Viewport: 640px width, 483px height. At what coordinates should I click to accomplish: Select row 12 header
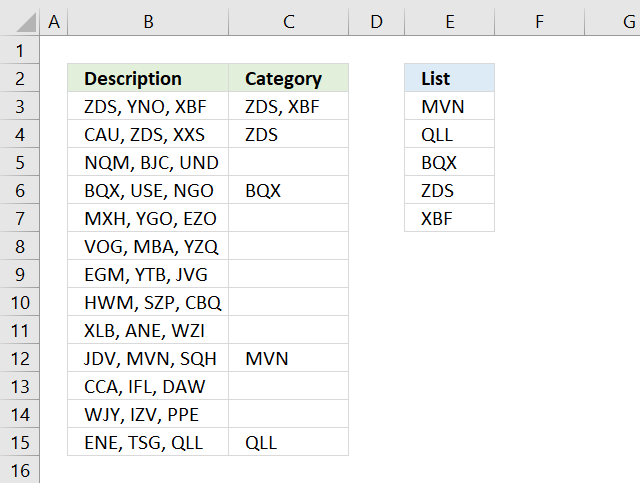click(19, 358)
